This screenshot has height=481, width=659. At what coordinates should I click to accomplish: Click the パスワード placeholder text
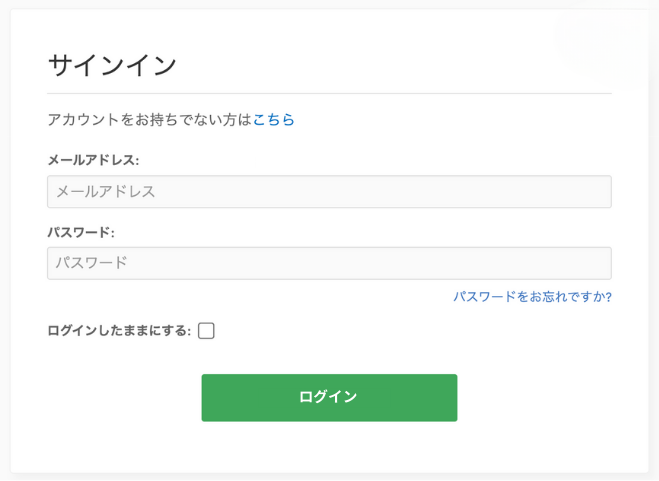click(92, 263)
